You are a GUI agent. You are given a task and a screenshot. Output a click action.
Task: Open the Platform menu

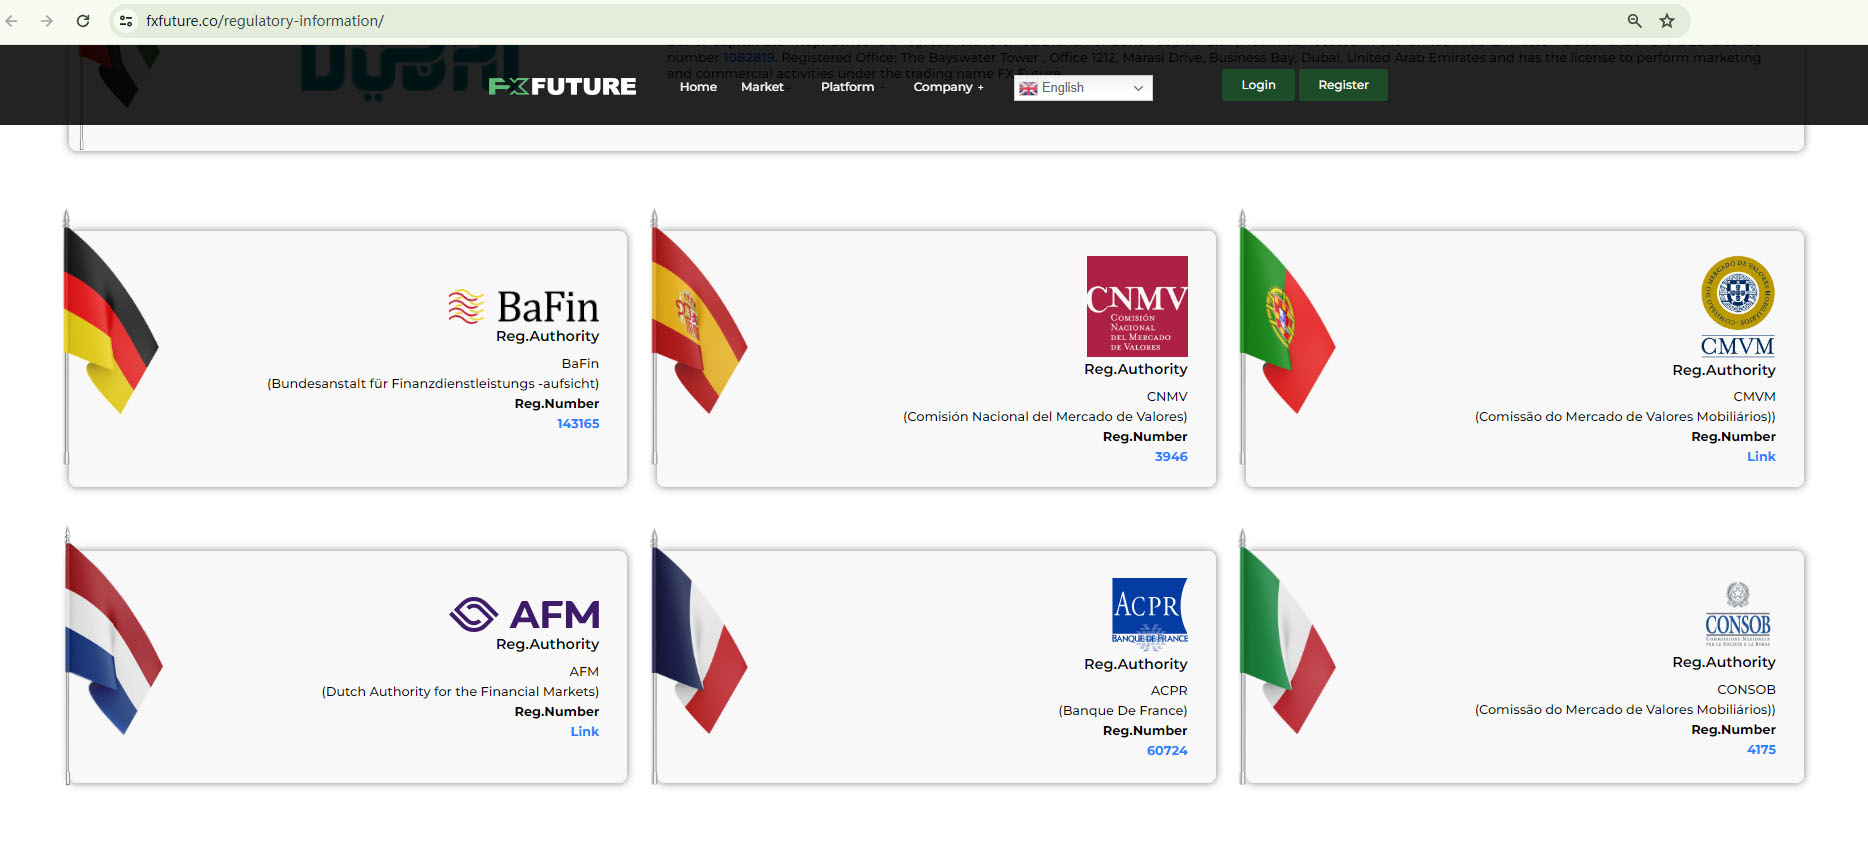pos(847,87)
